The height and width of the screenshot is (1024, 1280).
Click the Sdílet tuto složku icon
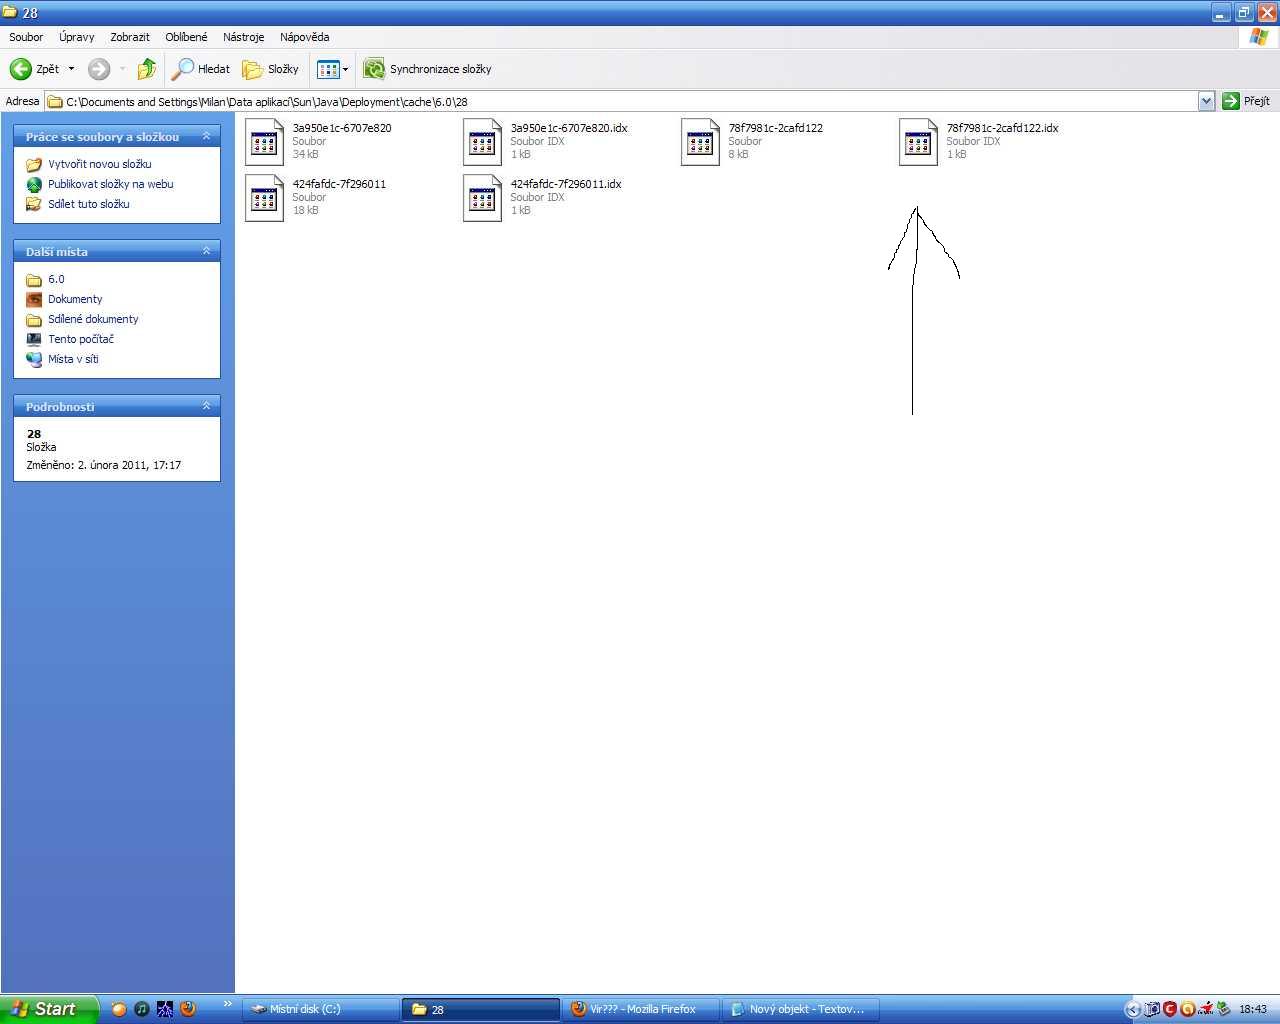(34, 204)
